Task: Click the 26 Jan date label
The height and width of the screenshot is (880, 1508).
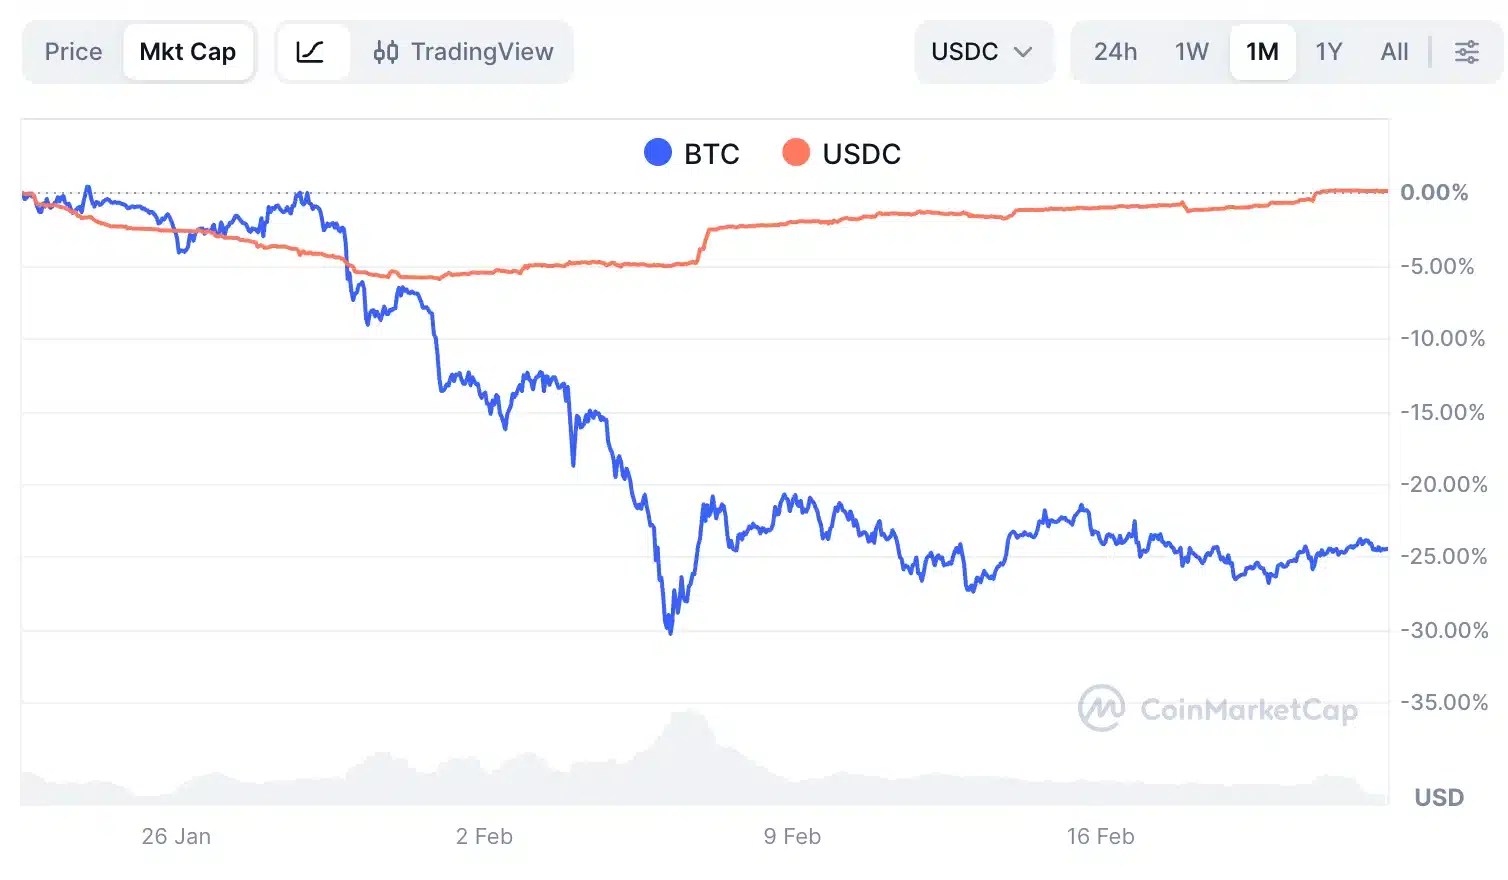Action: [176, 836]
